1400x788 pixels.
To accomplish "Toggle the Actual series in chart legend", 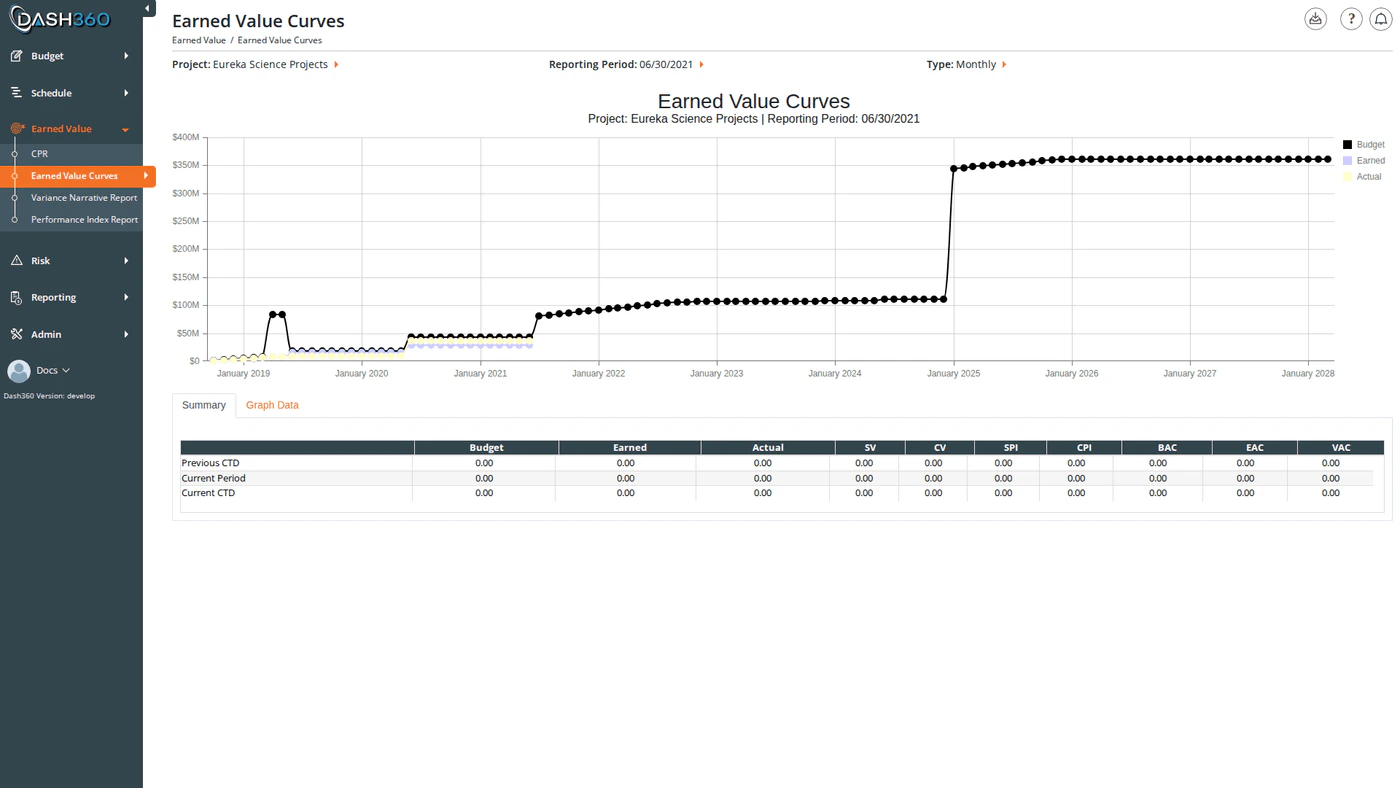I will (x=1362, y=175).
